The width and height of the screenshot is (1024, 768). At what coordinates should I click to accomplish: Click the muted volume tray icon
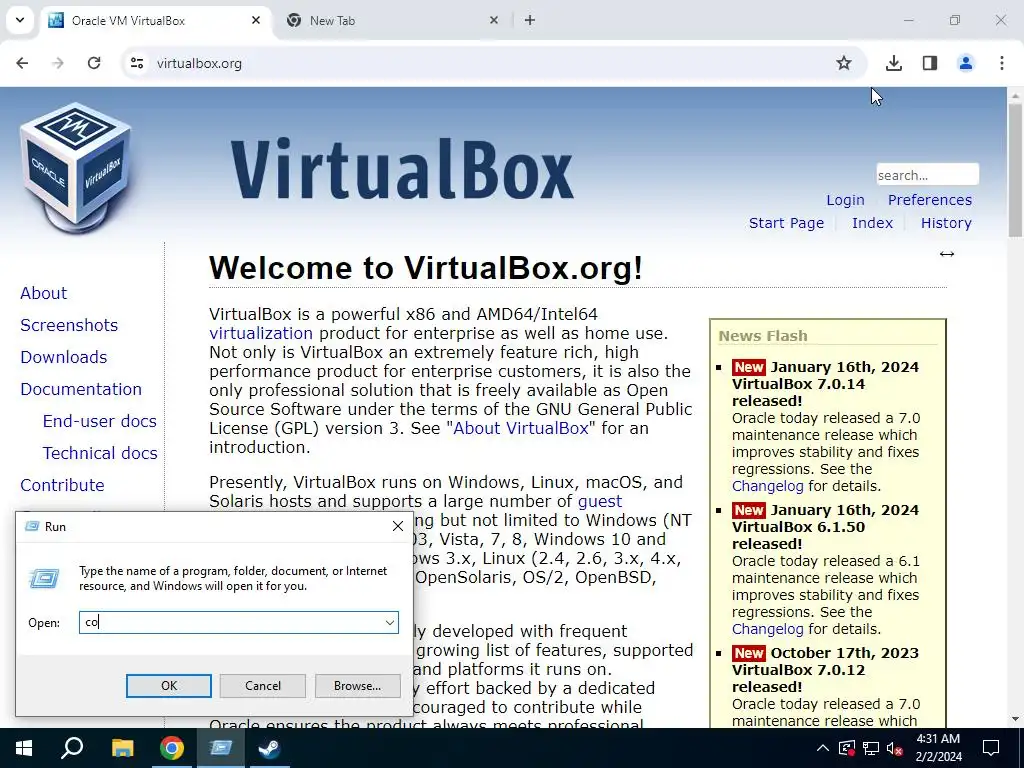pos(895,748)
